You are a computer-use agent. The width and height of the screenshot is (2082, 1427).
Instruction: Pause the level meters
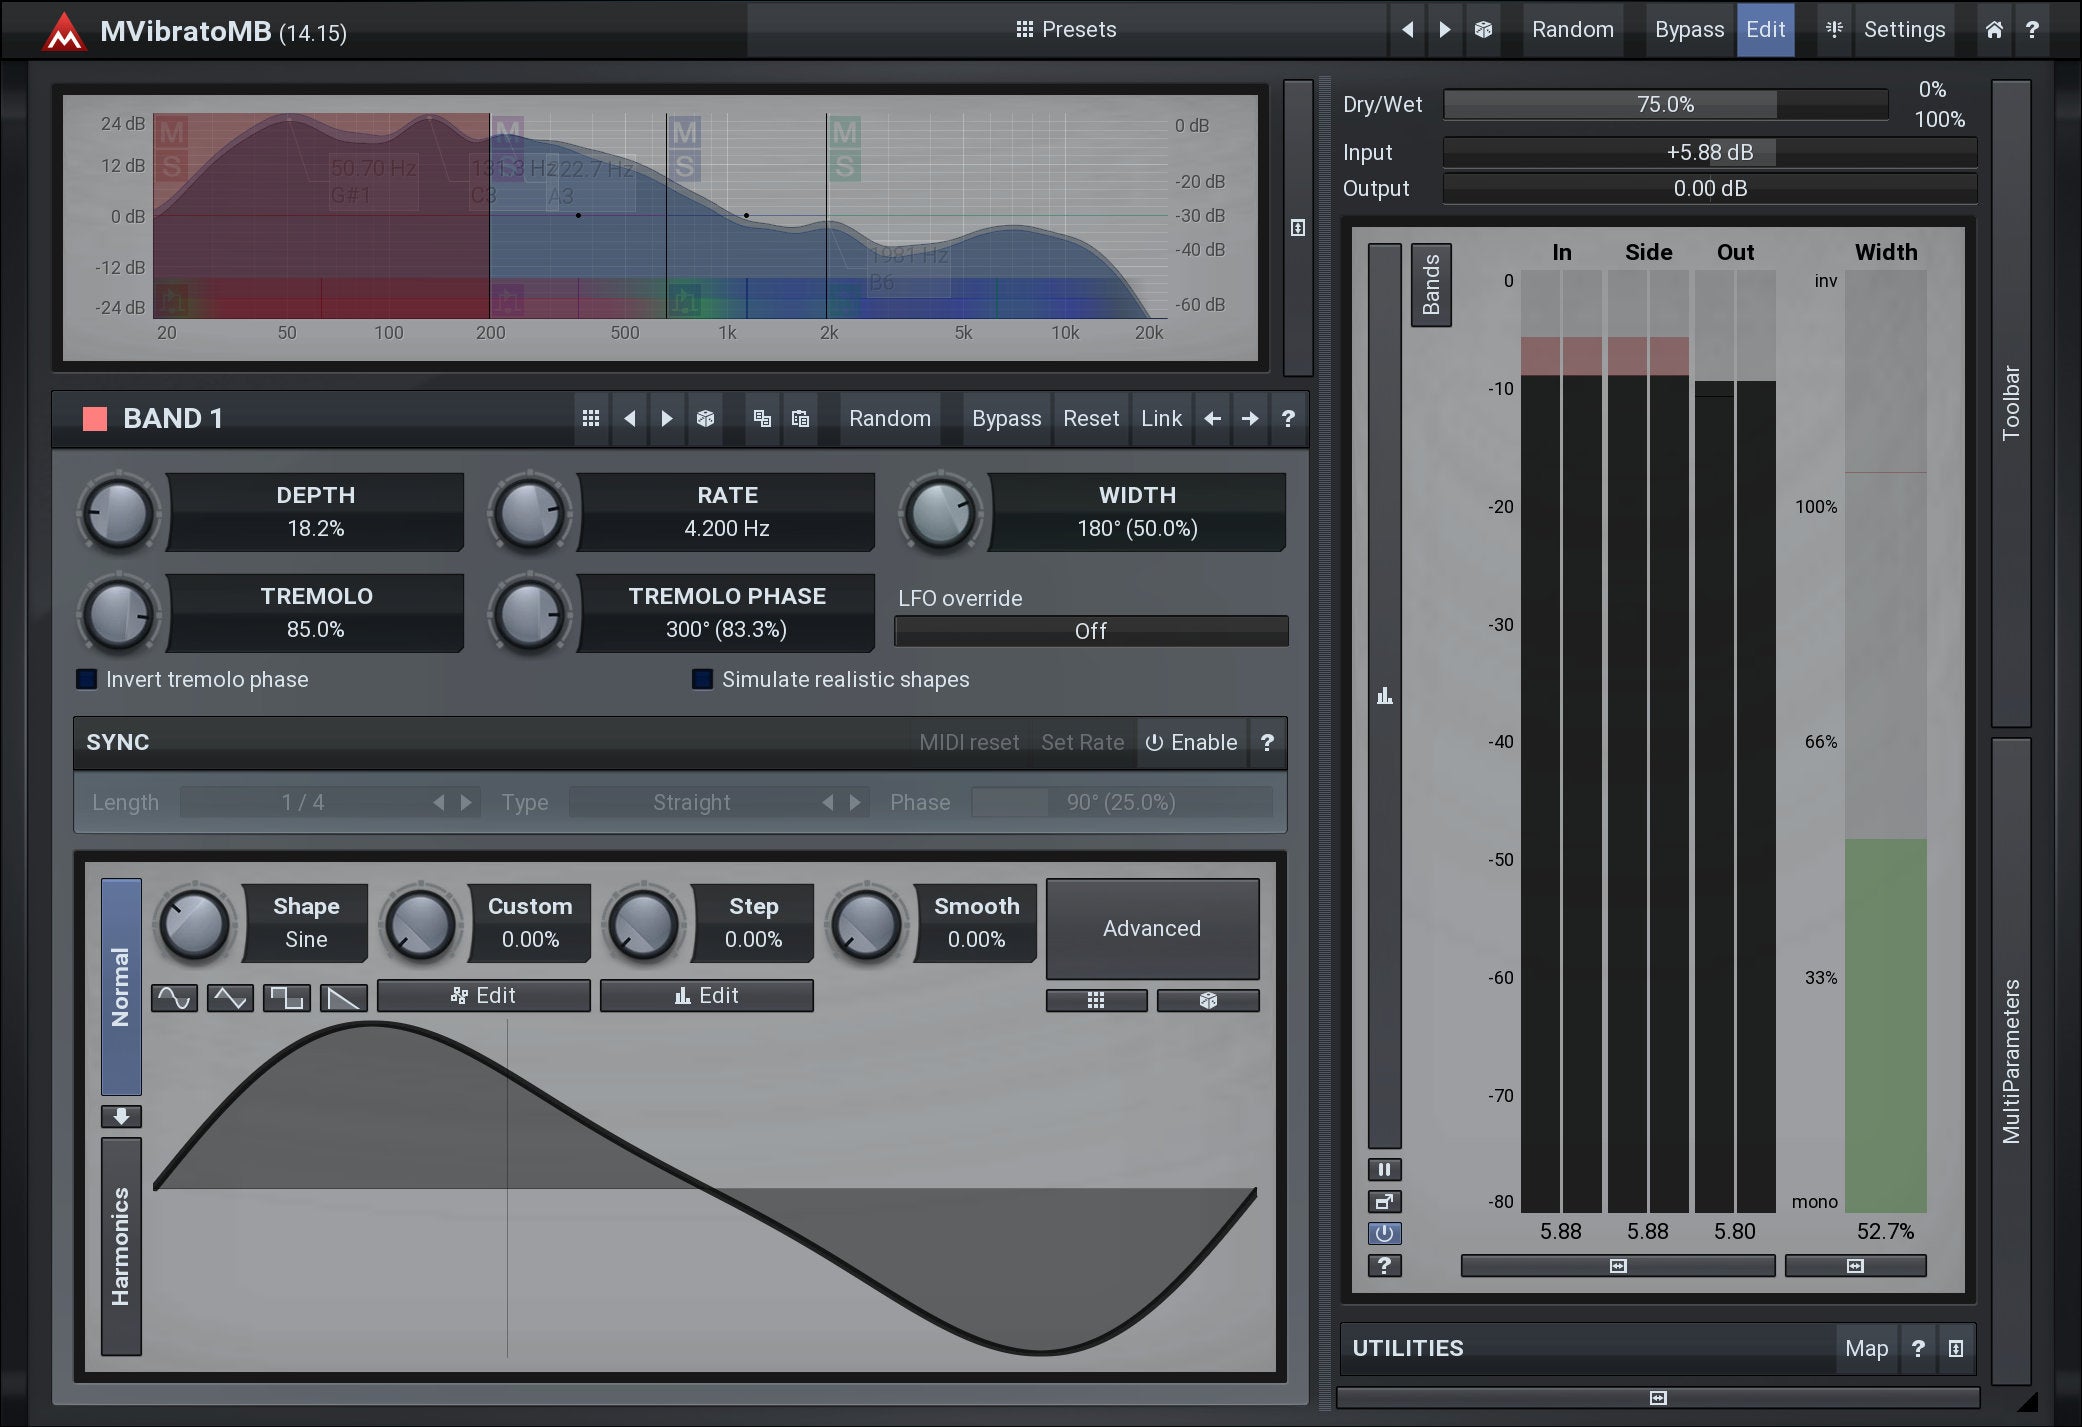coord(1384,1169)
